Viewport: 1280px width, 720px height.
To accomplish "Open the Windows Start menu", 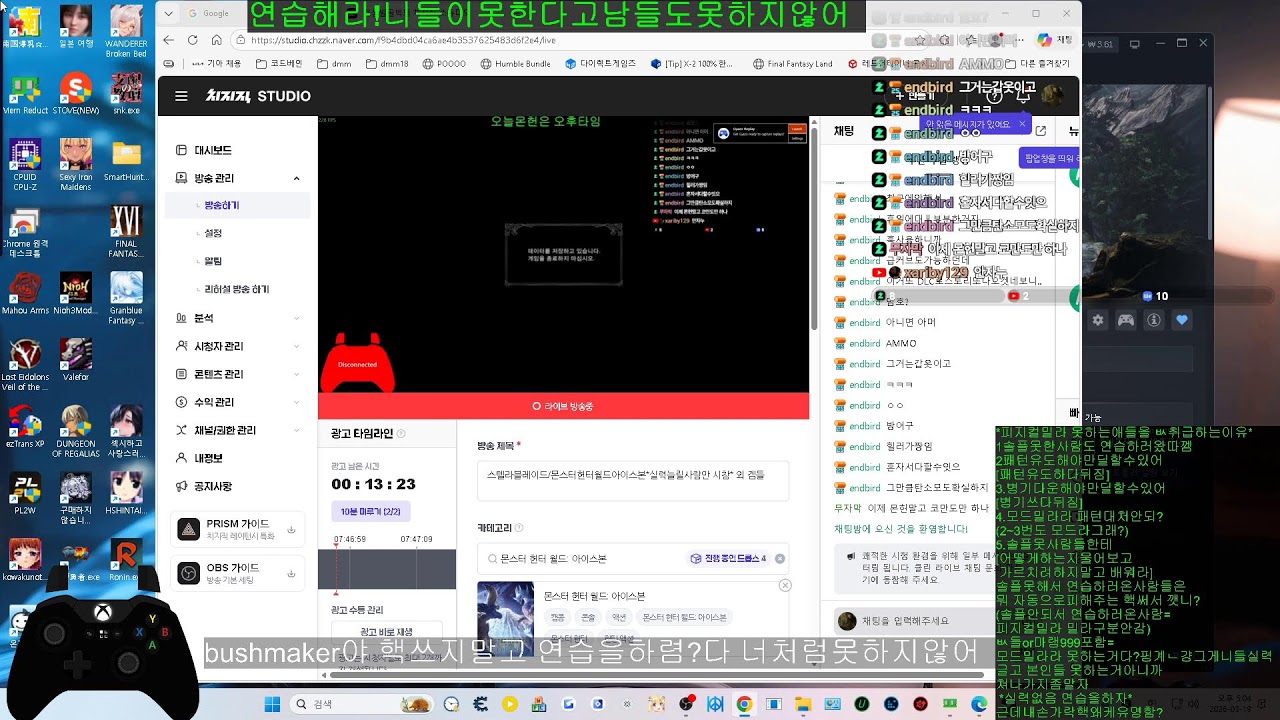I will [272, 704].
